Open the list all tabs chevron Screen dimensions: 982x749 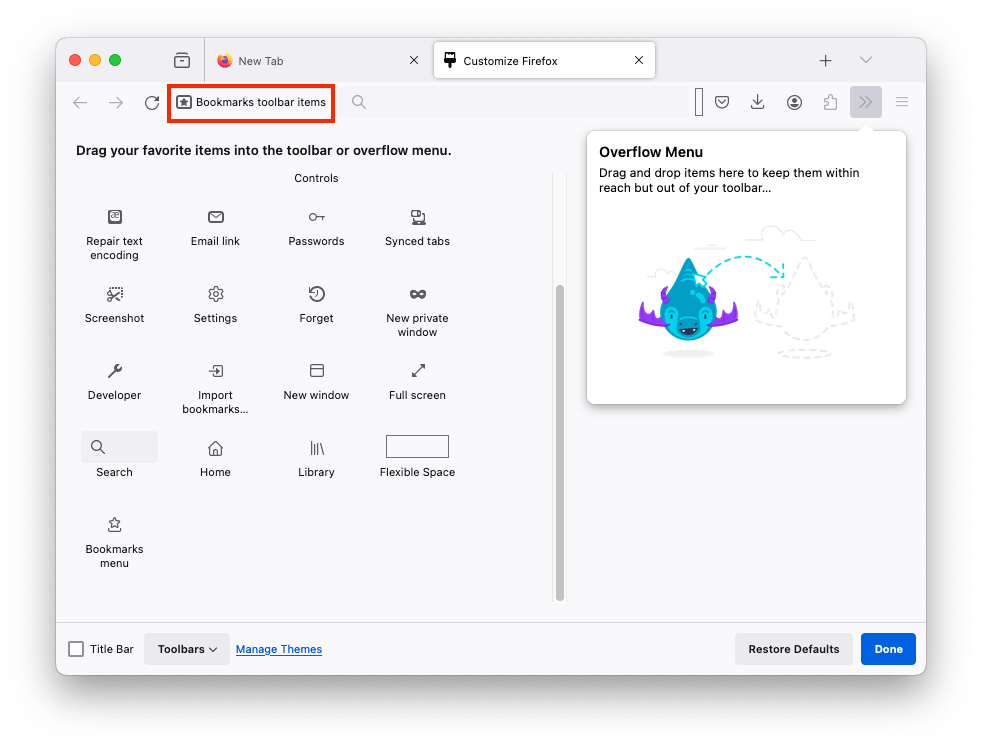point(866,61)
